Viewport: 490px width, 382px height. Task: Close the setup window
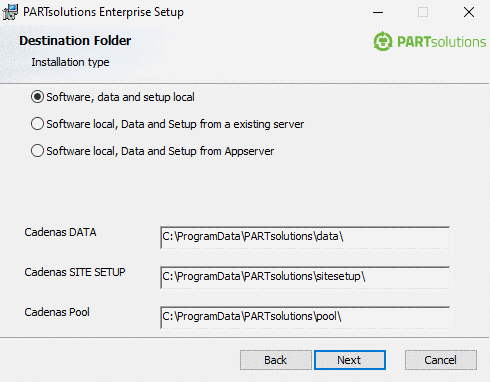click(469, 12)
